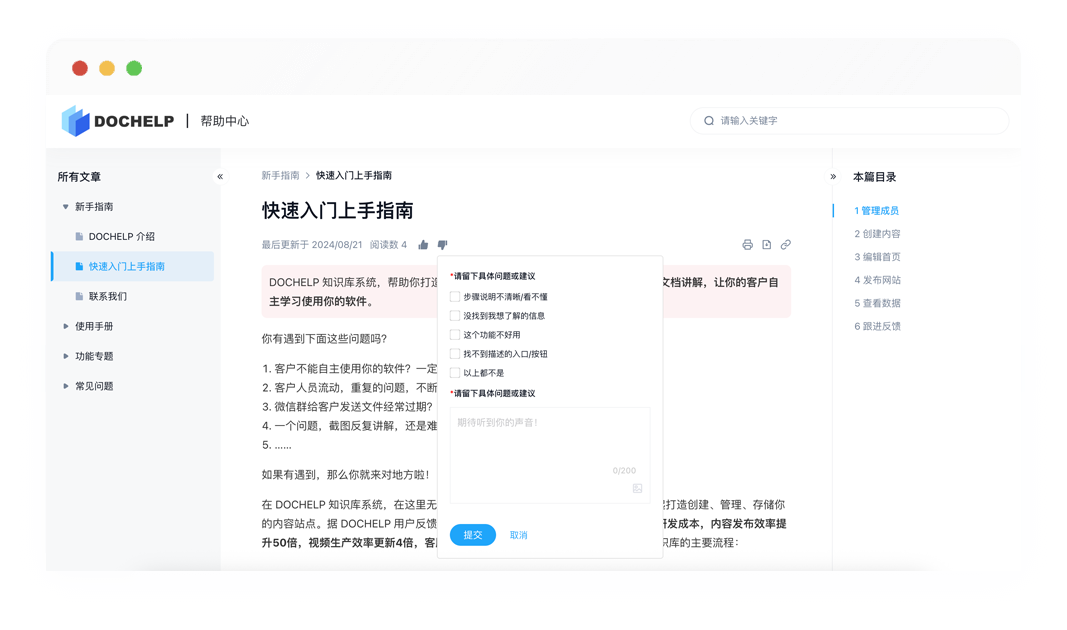The image size is (1067, 630).
Task: Collapse the 本篇目录 outline panel
Action: 833,177
